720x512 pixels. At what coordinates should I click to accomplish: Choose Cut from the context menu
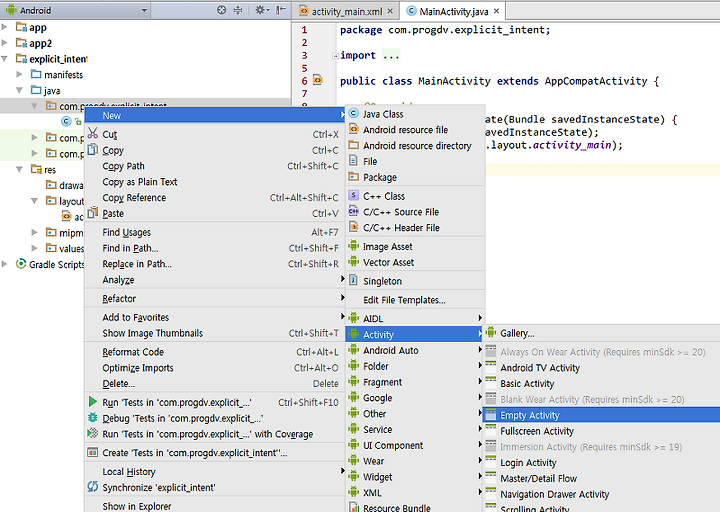[x=215, y=135]
